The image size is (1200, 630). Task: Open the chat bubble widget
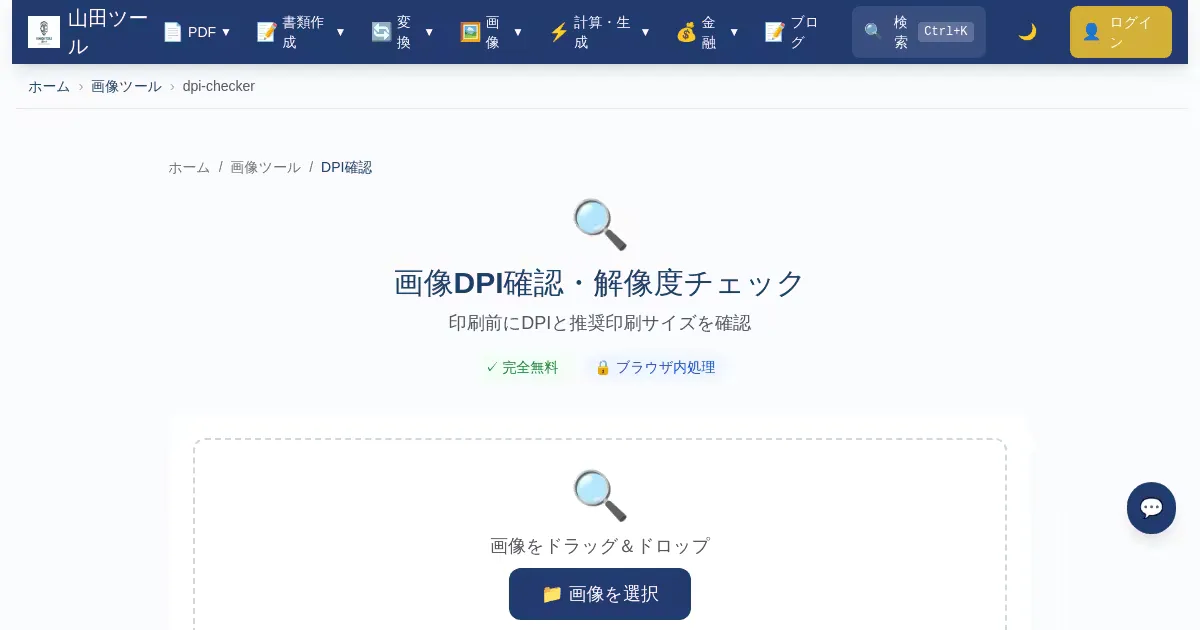click(x=1151, y=508)
